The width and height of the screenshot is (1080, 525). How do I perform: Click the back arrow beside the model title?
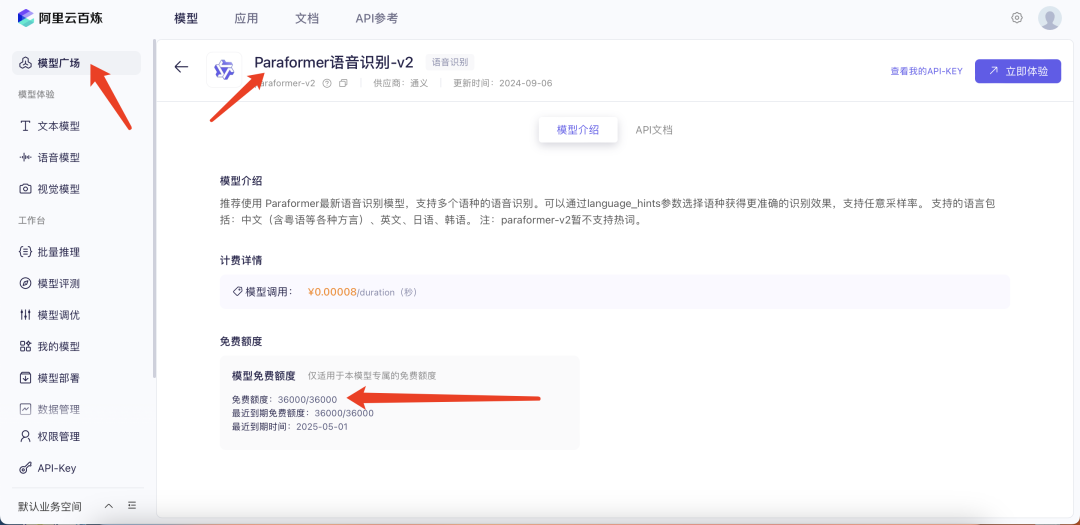(x=181, y=67)
